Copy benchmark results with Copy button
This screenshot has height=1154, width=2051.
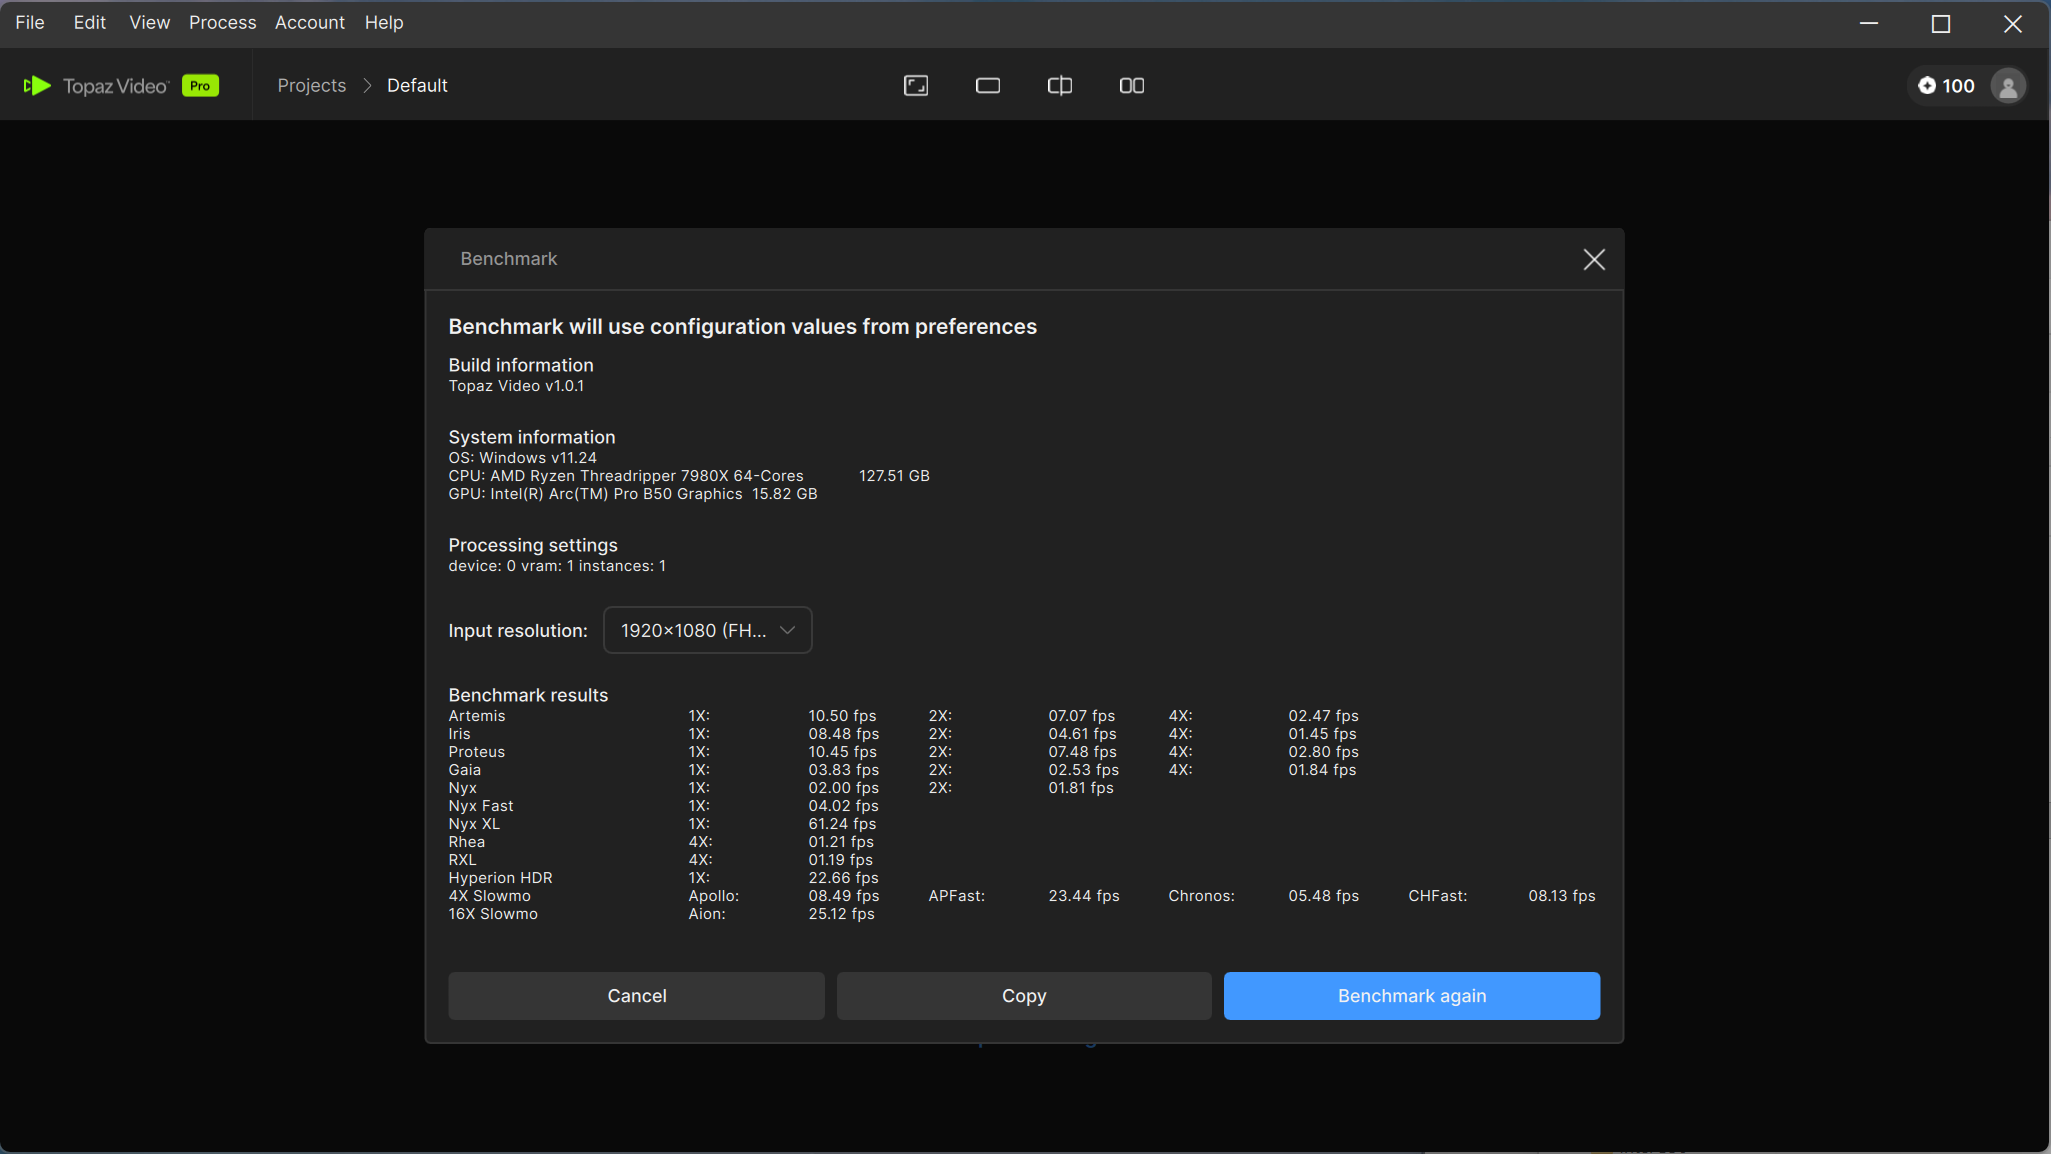pos(1023,996)
